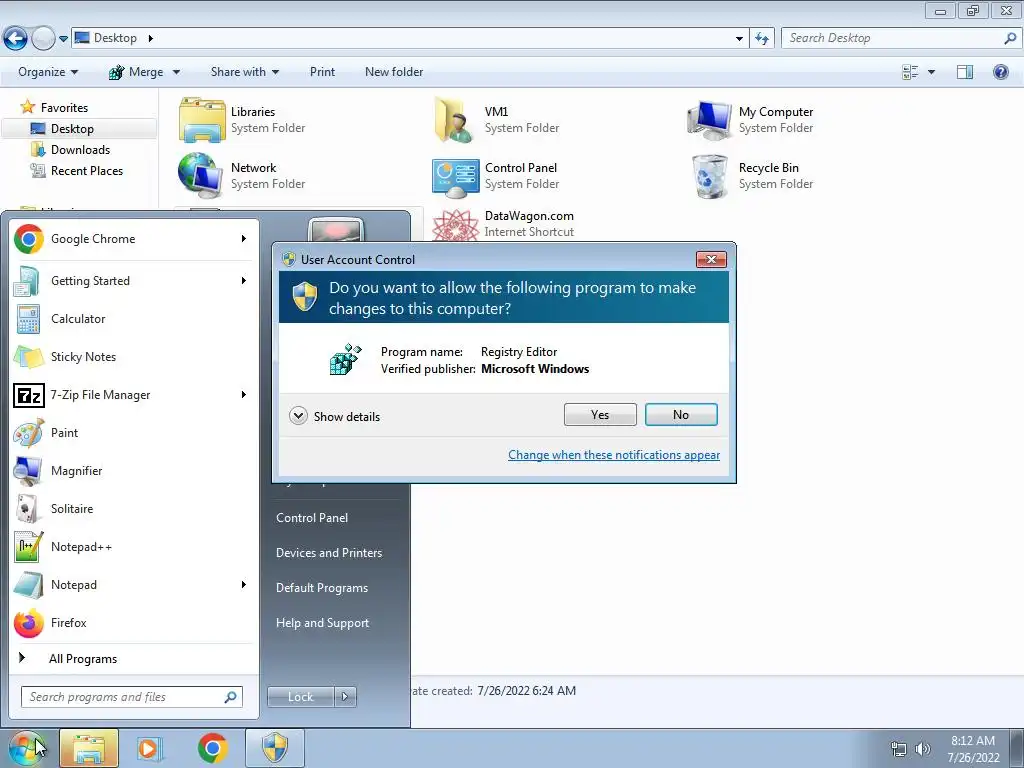Open Share with dropdown menu

245,72
